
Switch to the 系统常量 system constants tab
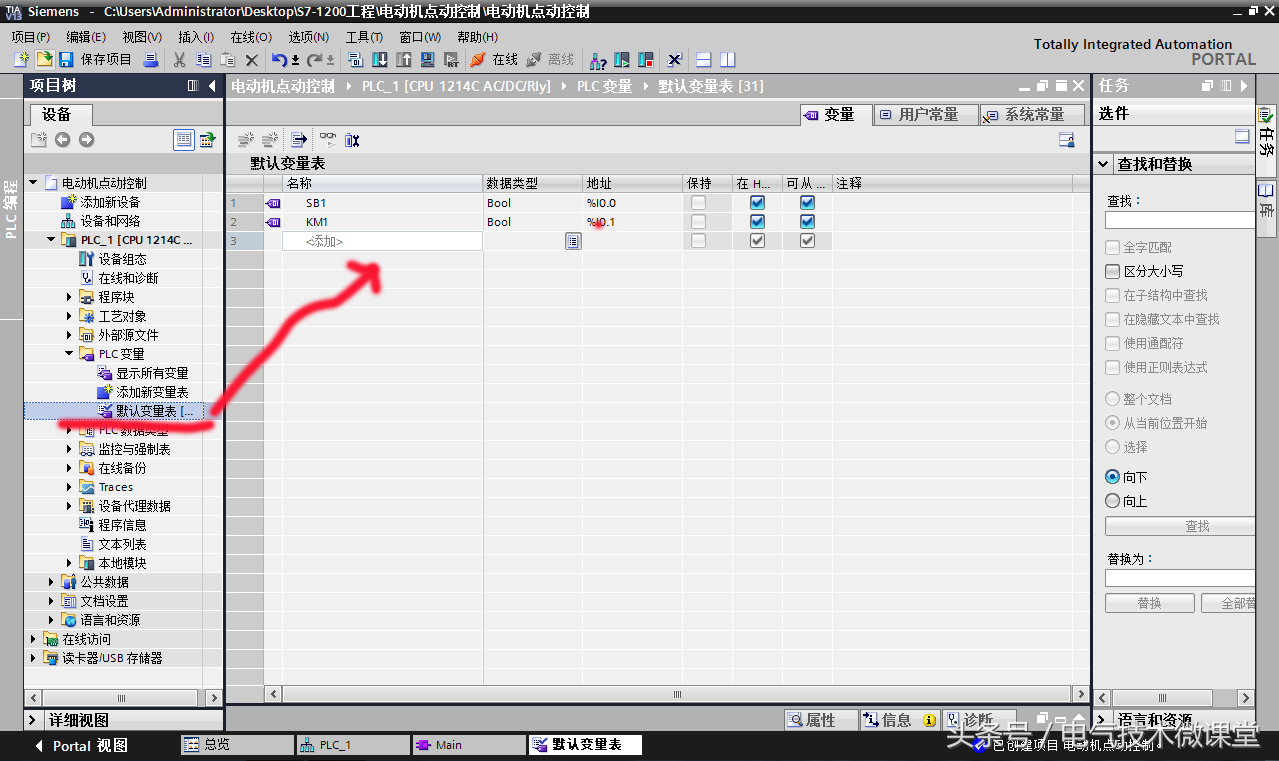(1032, 115)
